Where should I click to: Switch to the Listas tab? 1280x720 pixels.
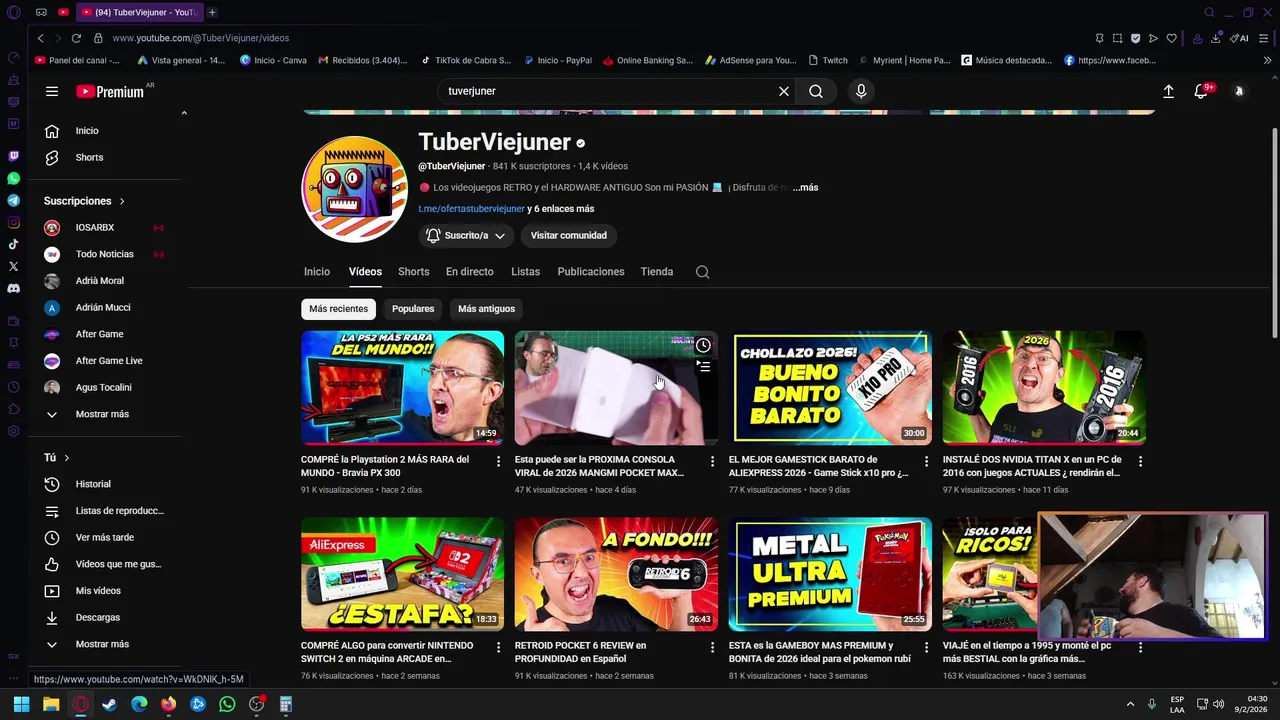525,272
